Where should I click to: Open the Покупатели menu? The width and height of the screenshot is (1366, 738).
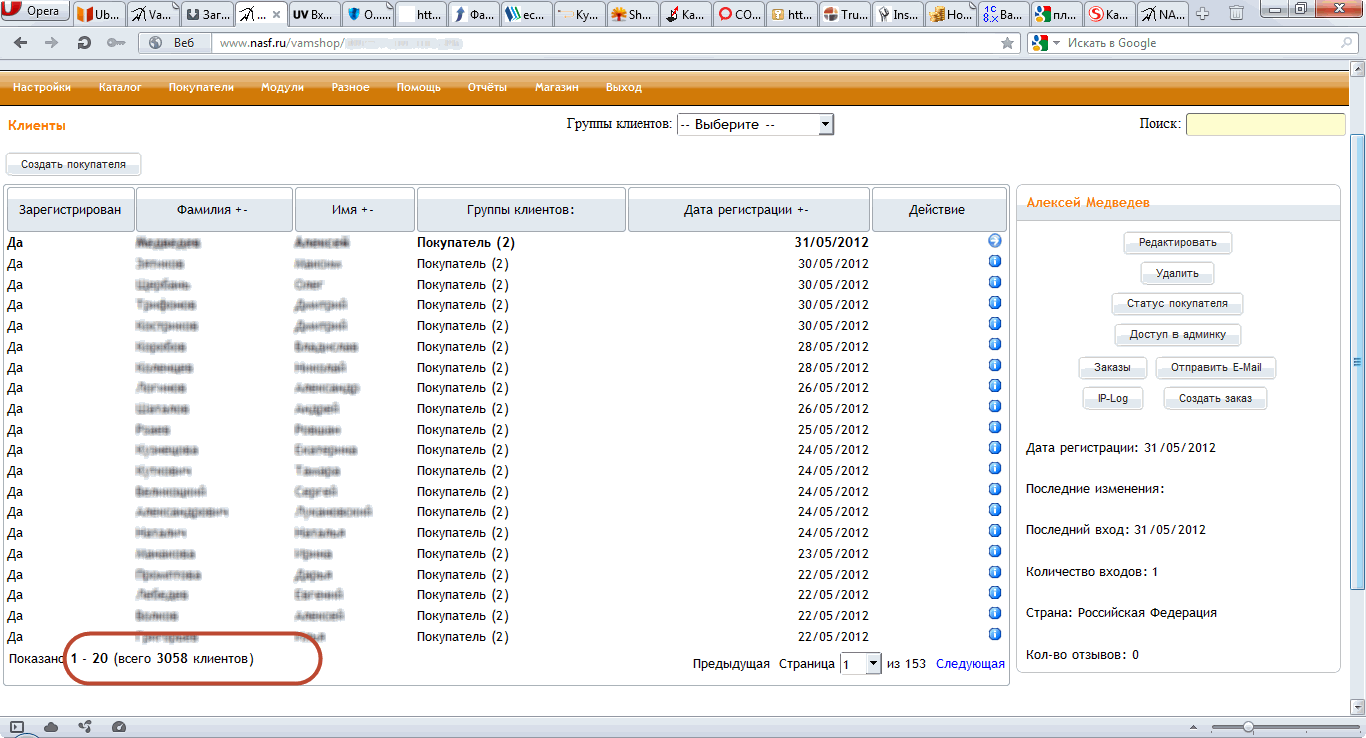[201, 87]
